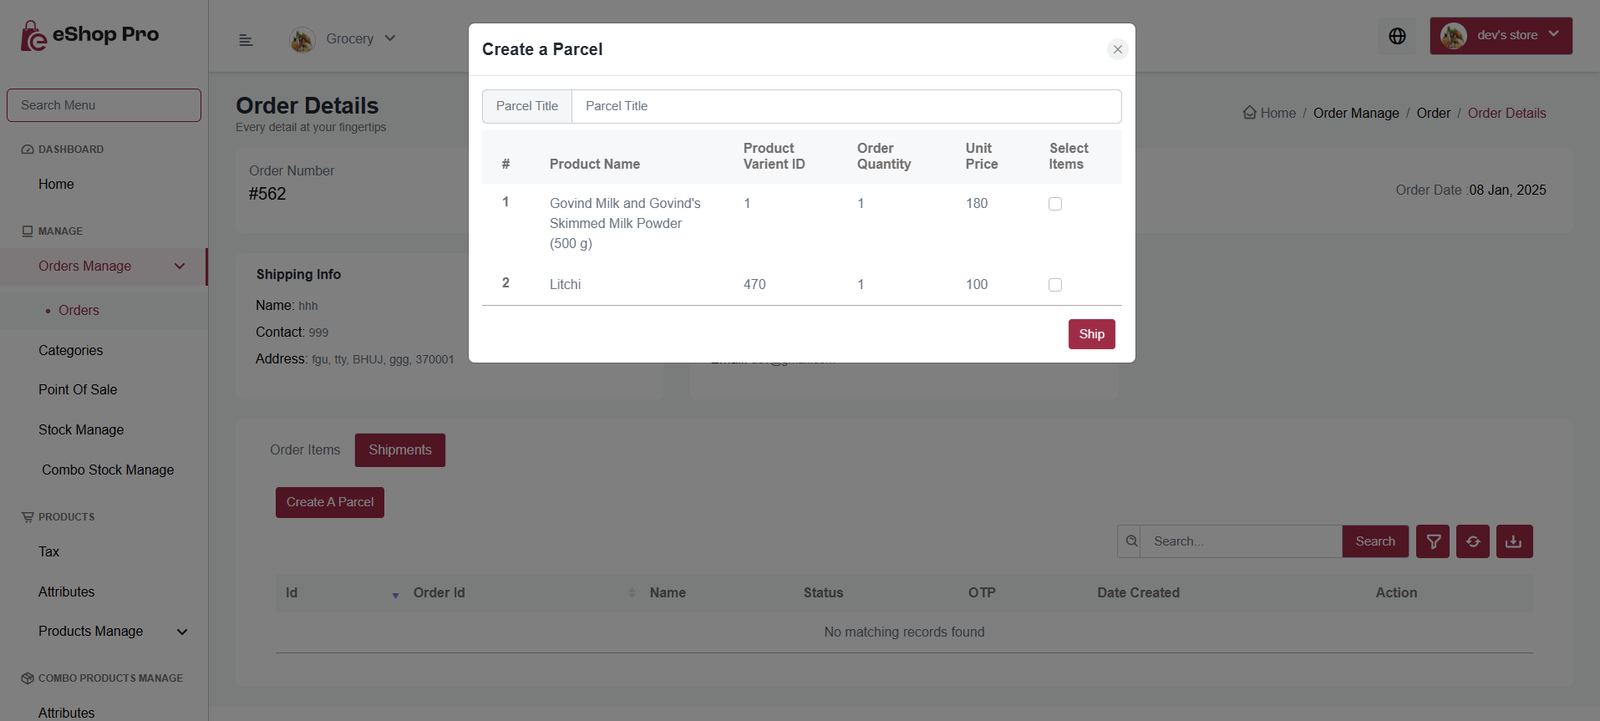The image size is (1600, 721).
Task: Open Stock Manage
Action: coord(81,430)
